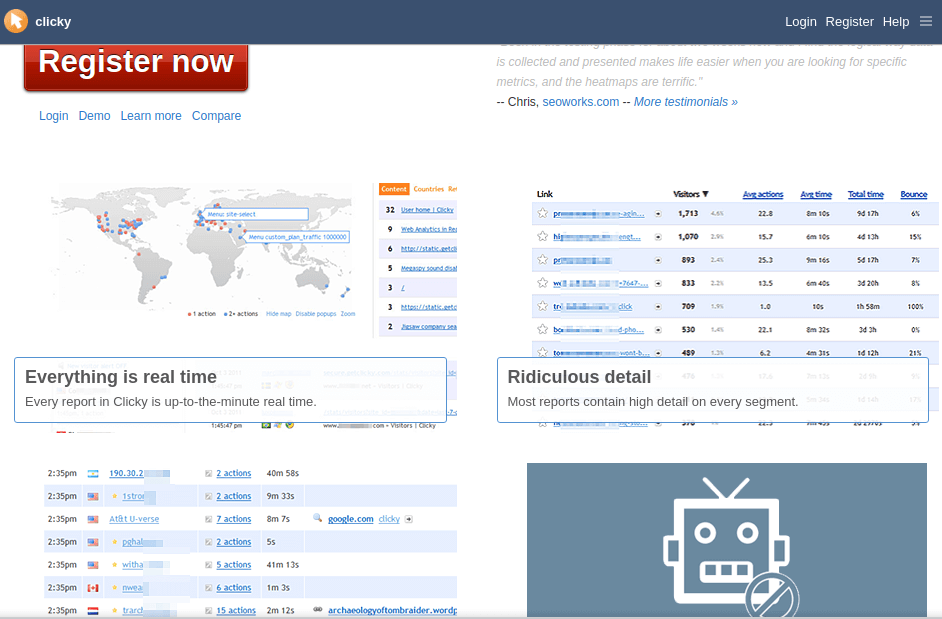This screenshot has width=942, height=619.
Task: Select the Content tab in map panel
Action: 394,189
